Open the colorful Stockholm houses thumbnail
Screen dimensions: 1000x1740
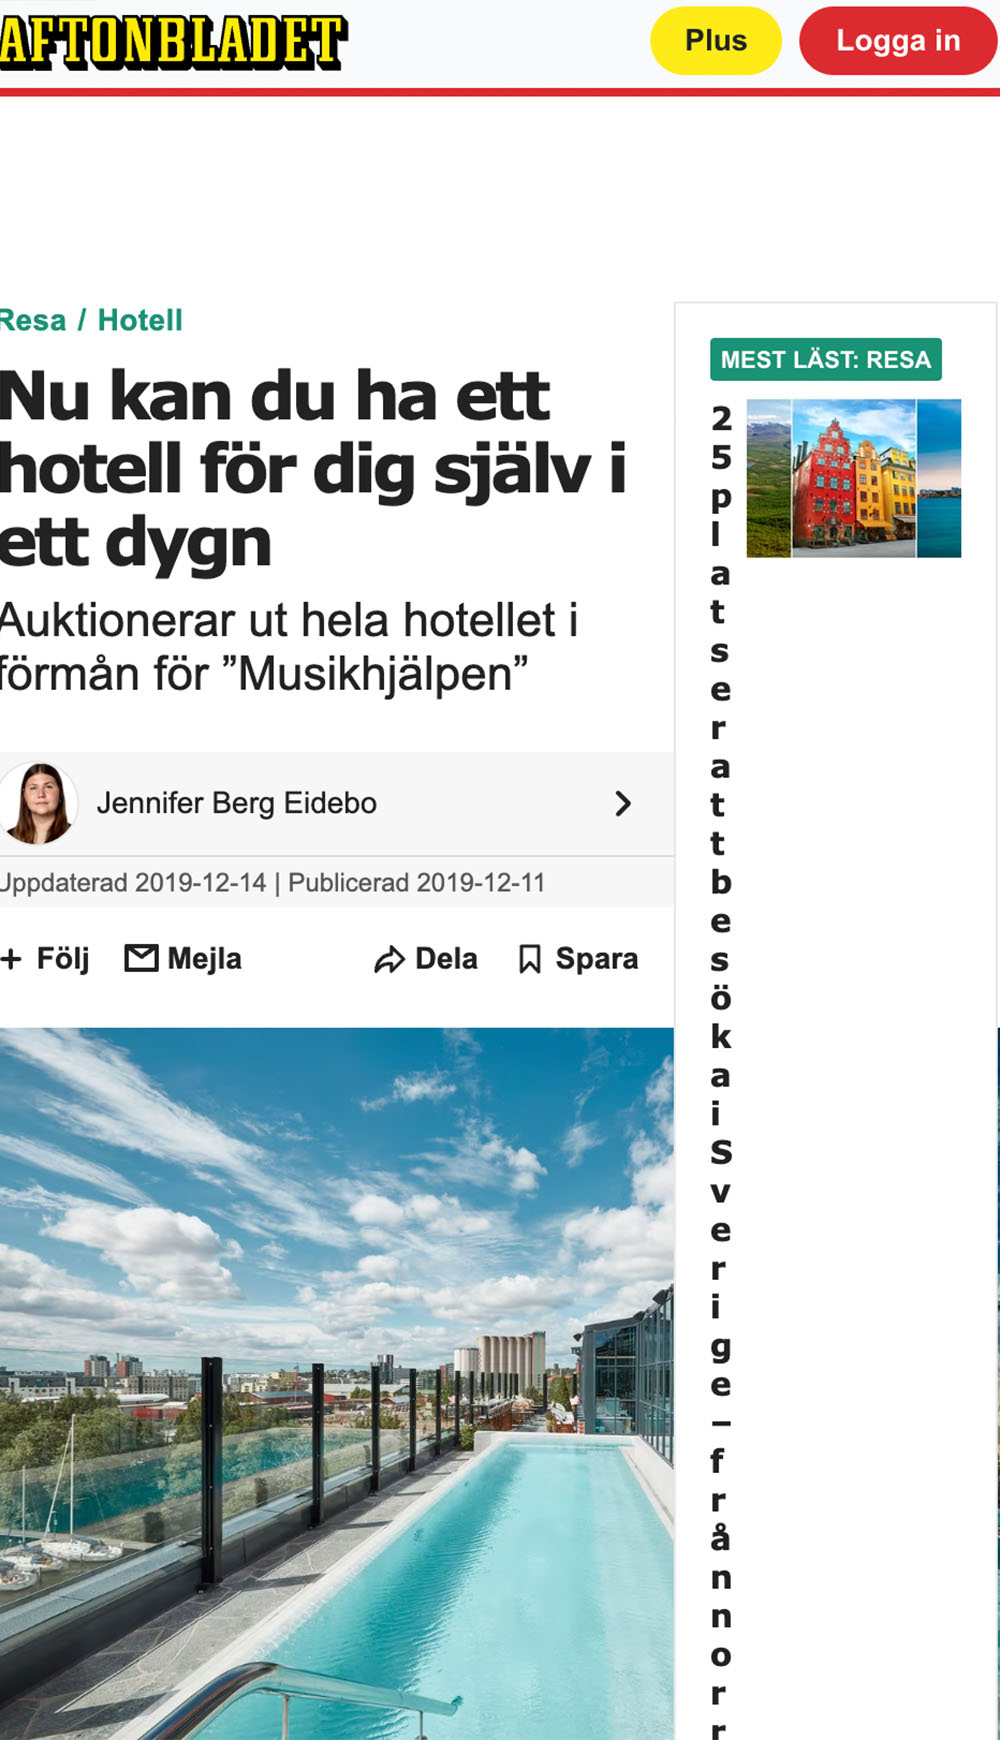click(x=854, y=478)
